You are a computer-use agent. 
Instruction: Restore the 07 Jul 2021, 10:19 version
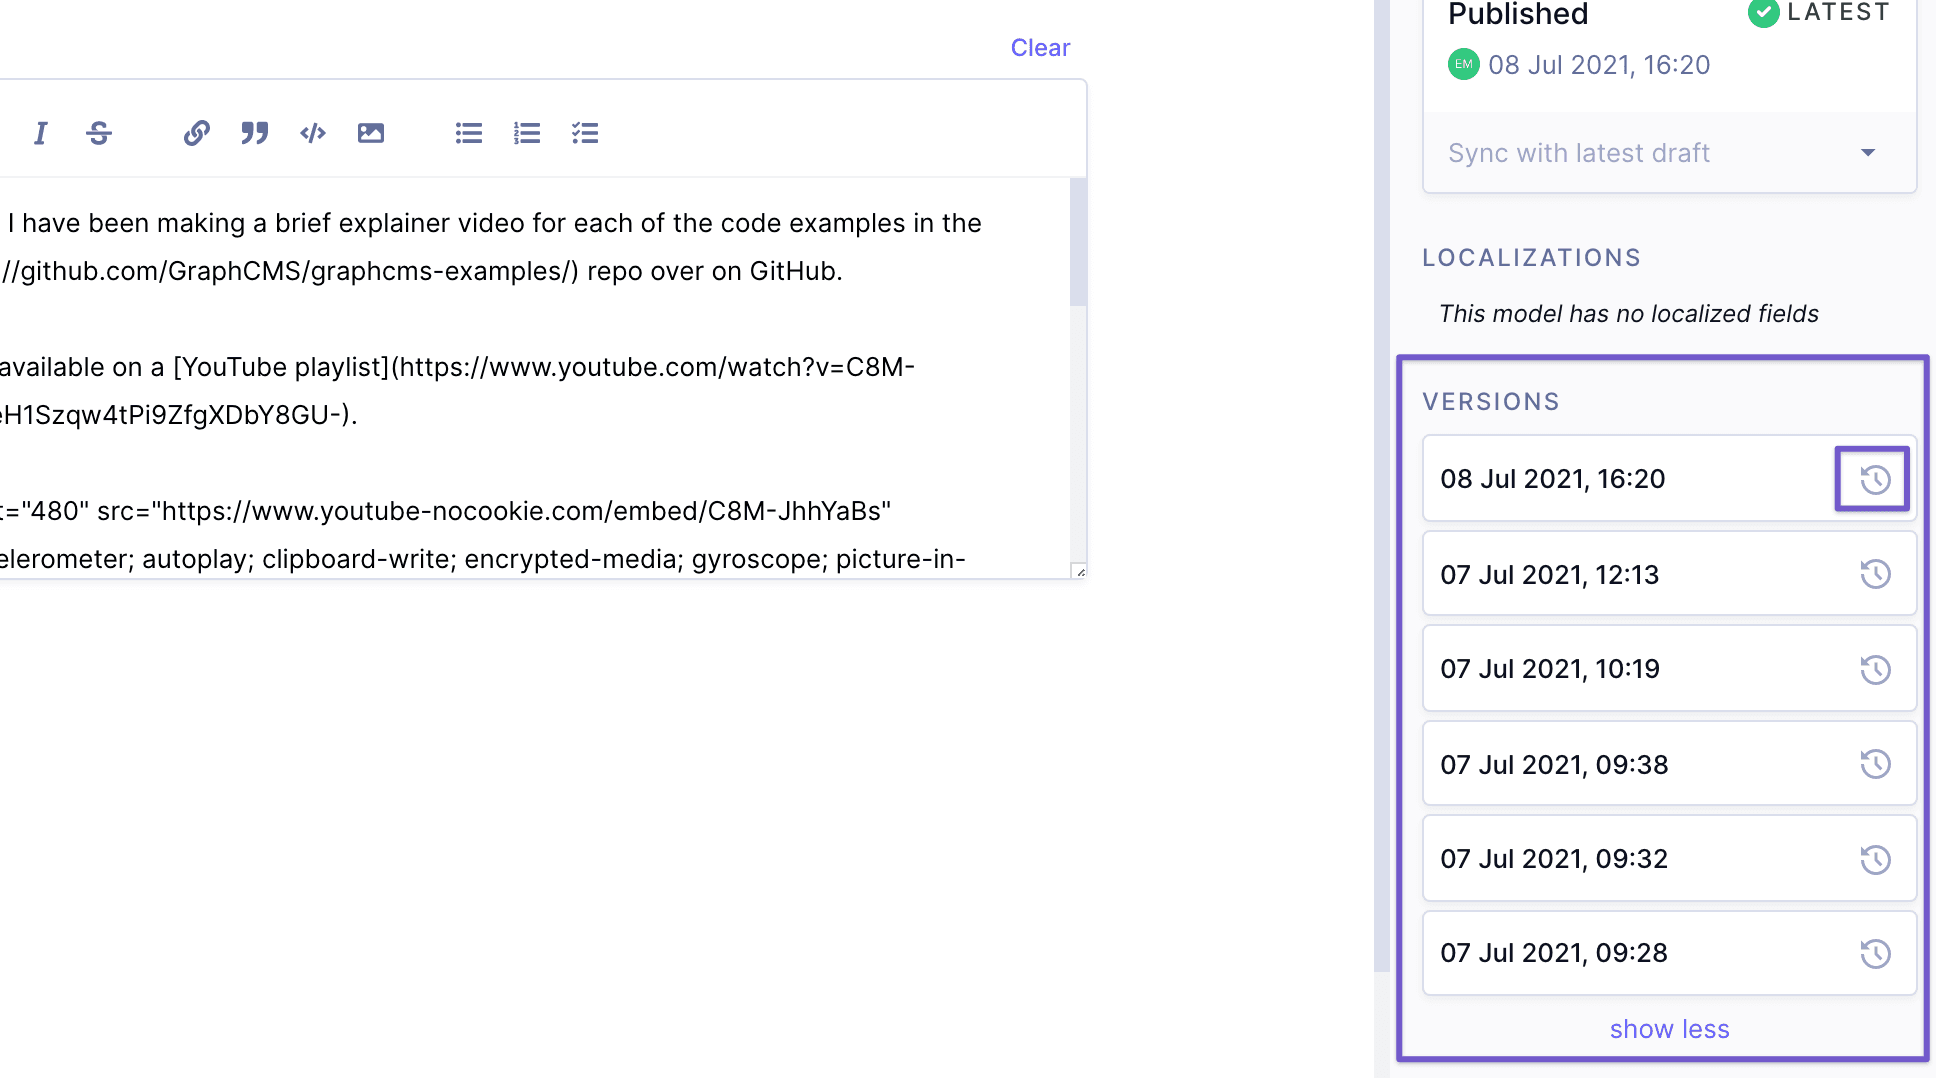coord(1876,669)
